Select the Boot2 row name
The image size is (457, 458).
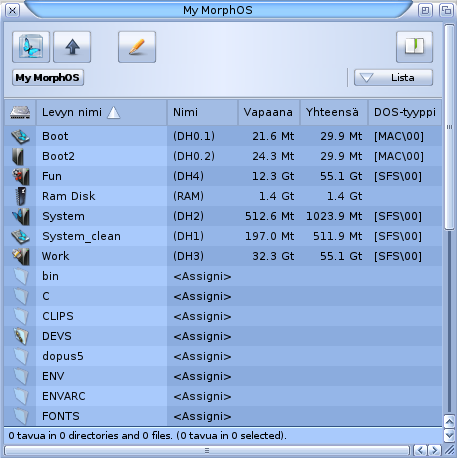58,156
